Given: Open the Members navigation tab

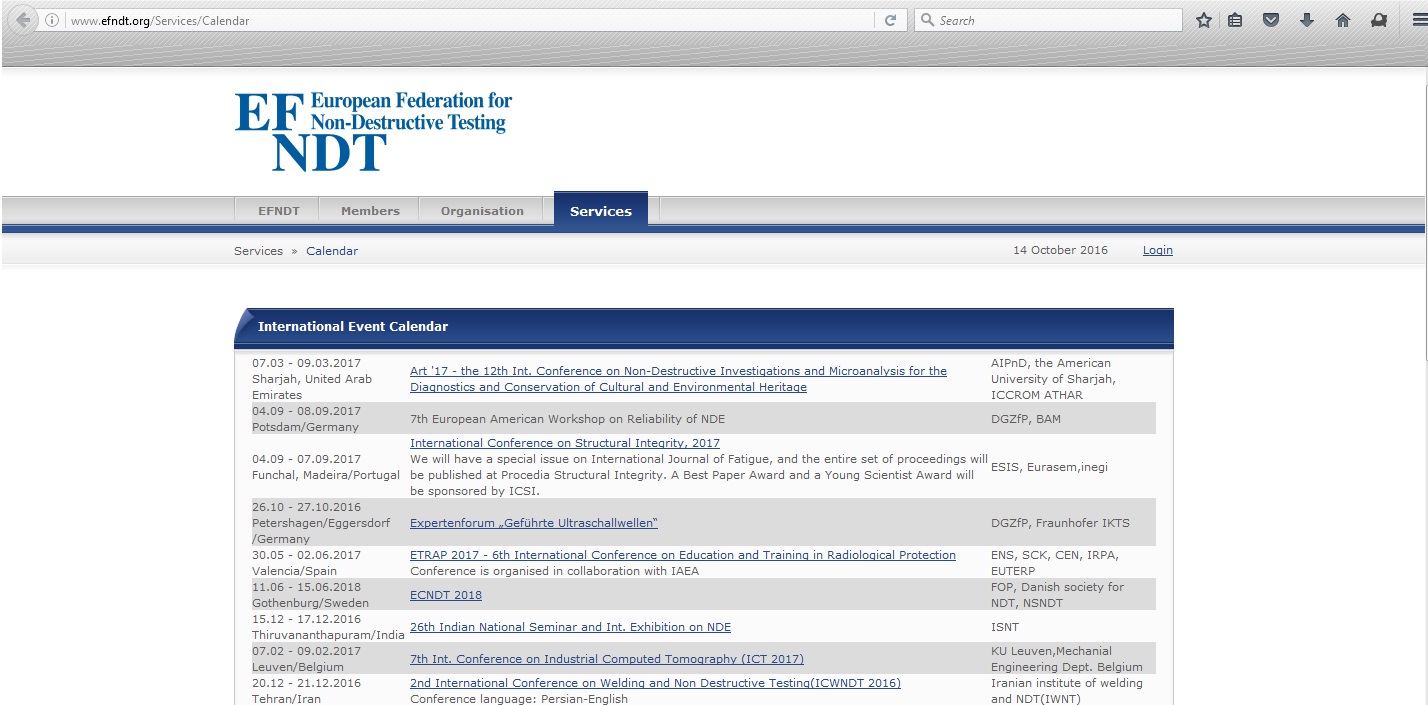Looking at the screenshot, I should coord(370,211).
